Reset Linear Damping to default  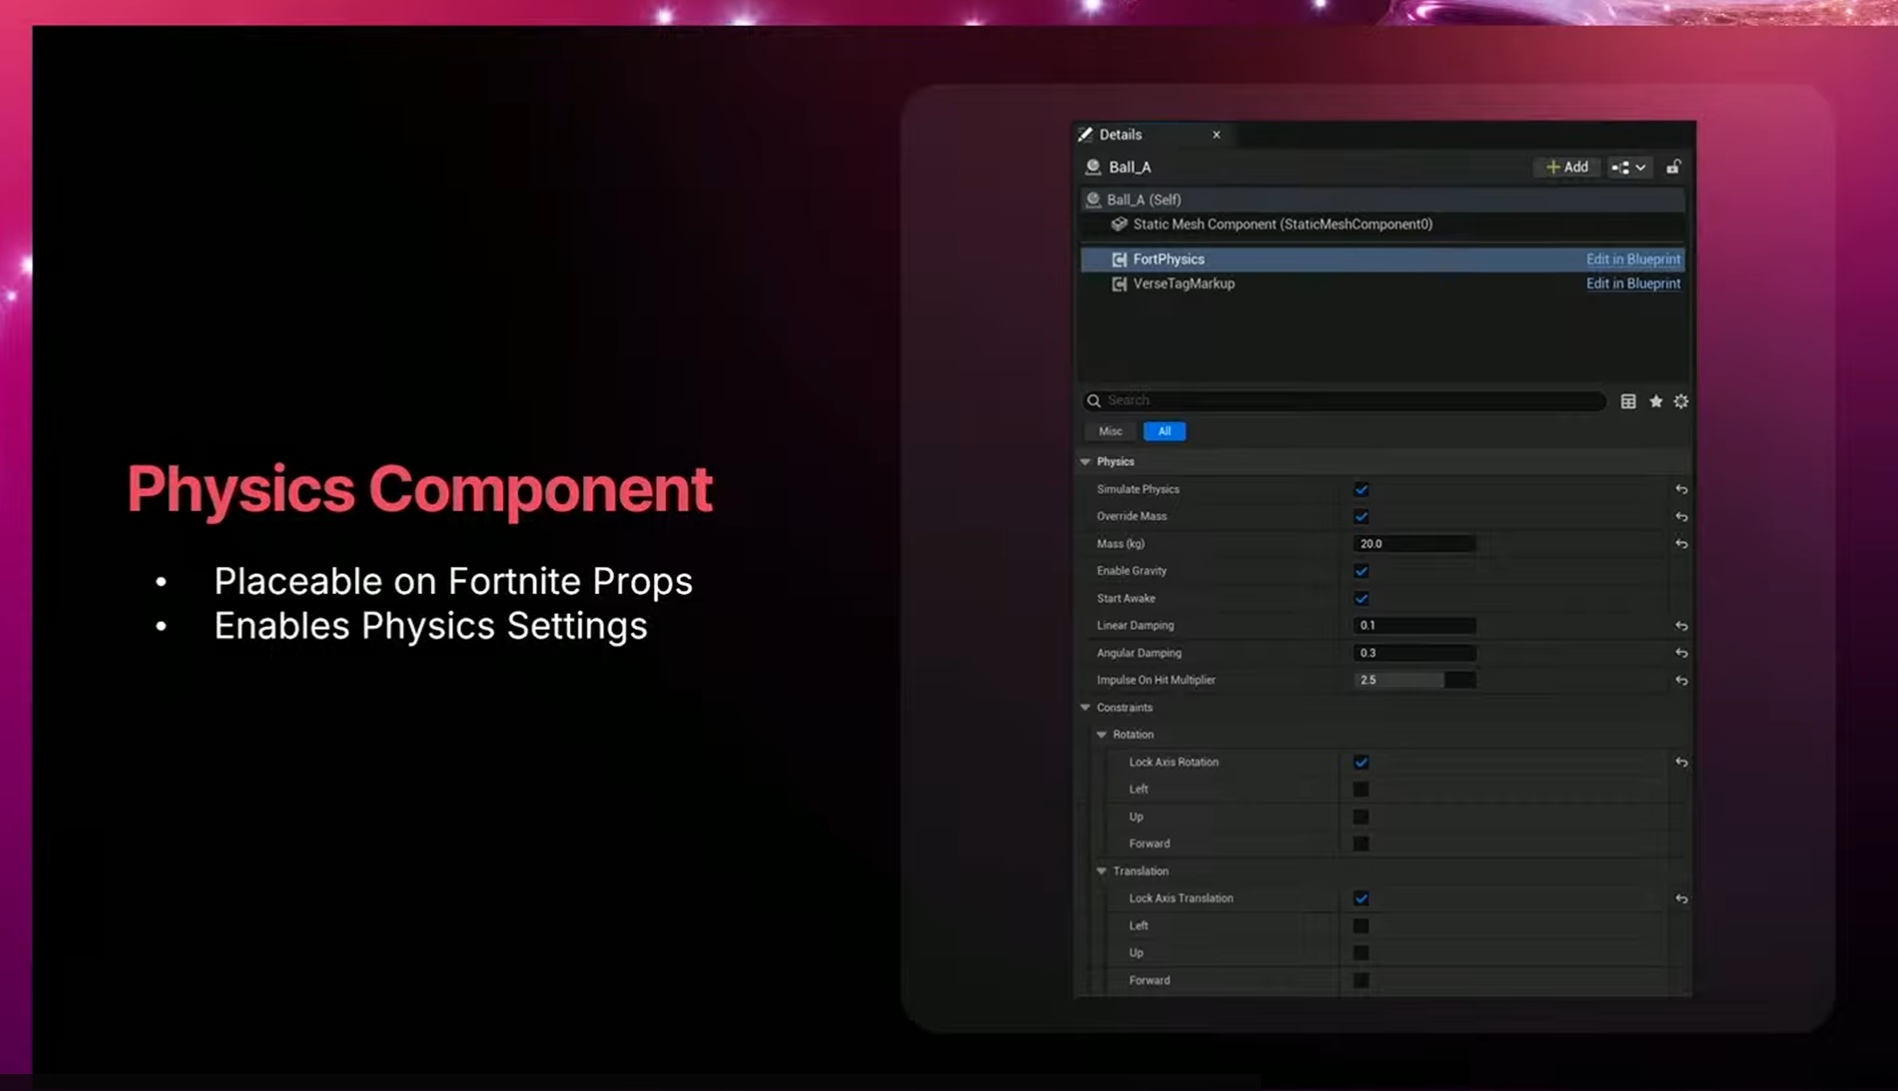tap(1681, 626)
